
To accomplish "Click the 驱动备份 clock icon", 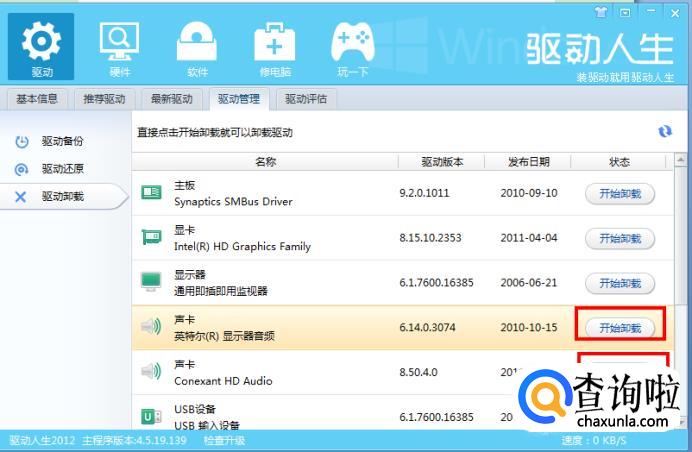I will click(22, 142).
